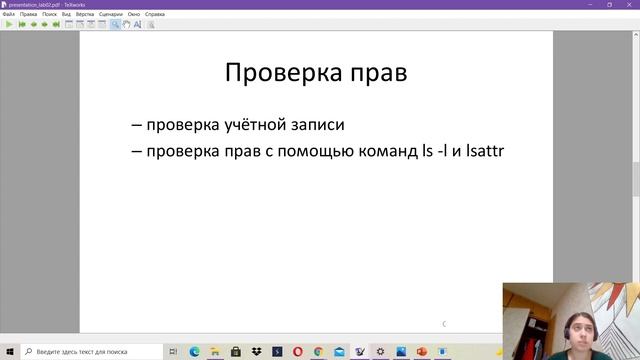Open File Explorer from the taskbar
Image resolution: width=640 pixels, height=360 pixels.
tap(215, 351)
